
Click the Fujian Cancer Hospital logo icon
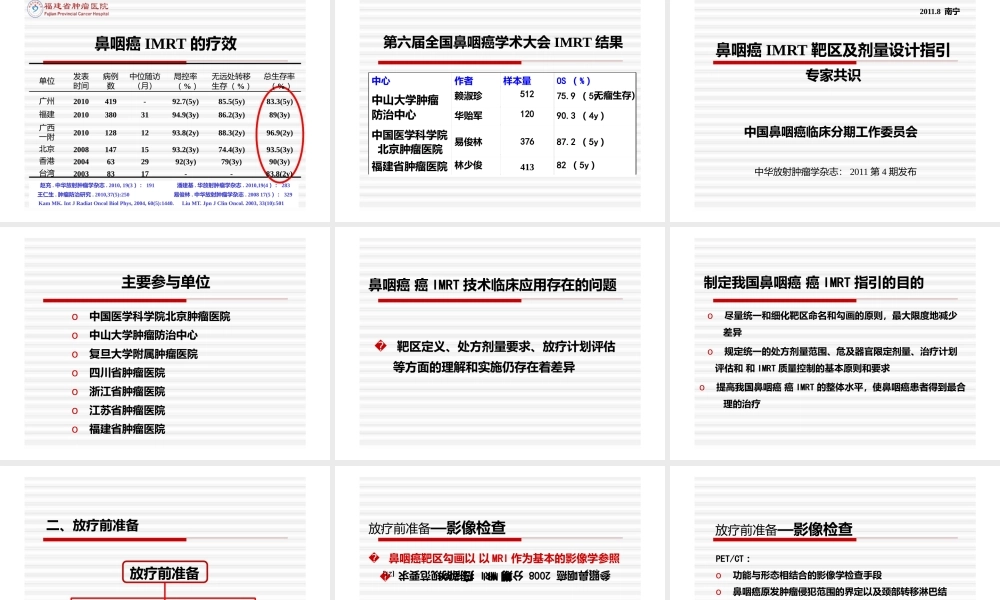tap(35, 9)
